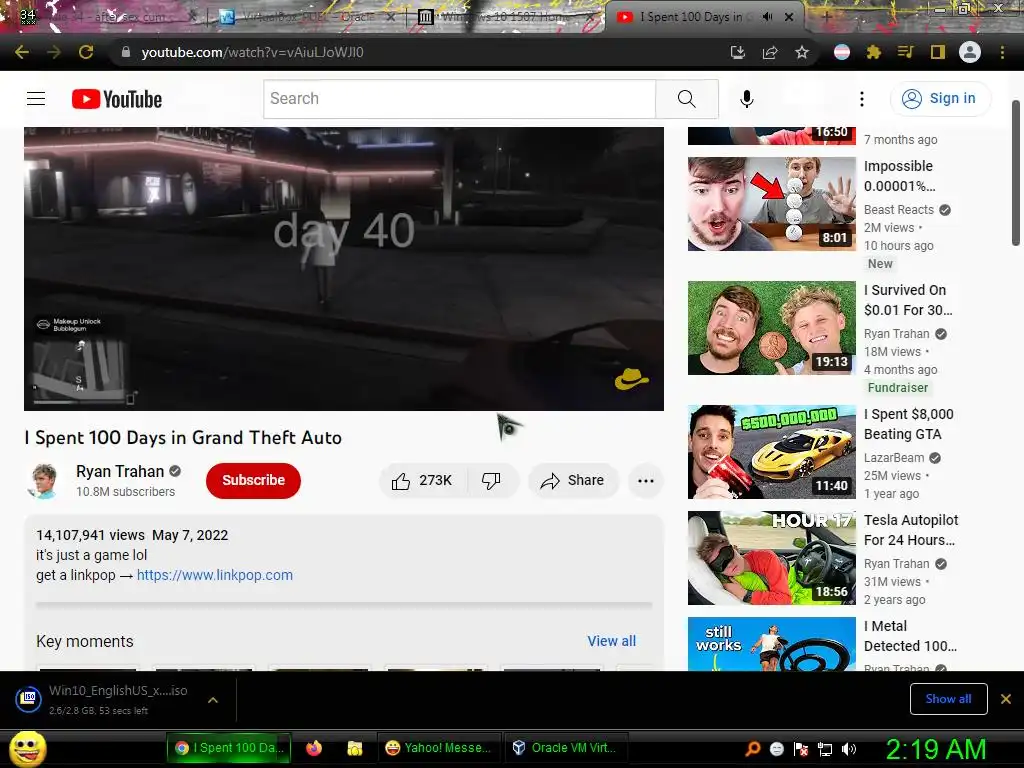This screenshot has height=768, width=1024.
Task: Open YouTube settings three-dot menu
Action: click(861, 99)
